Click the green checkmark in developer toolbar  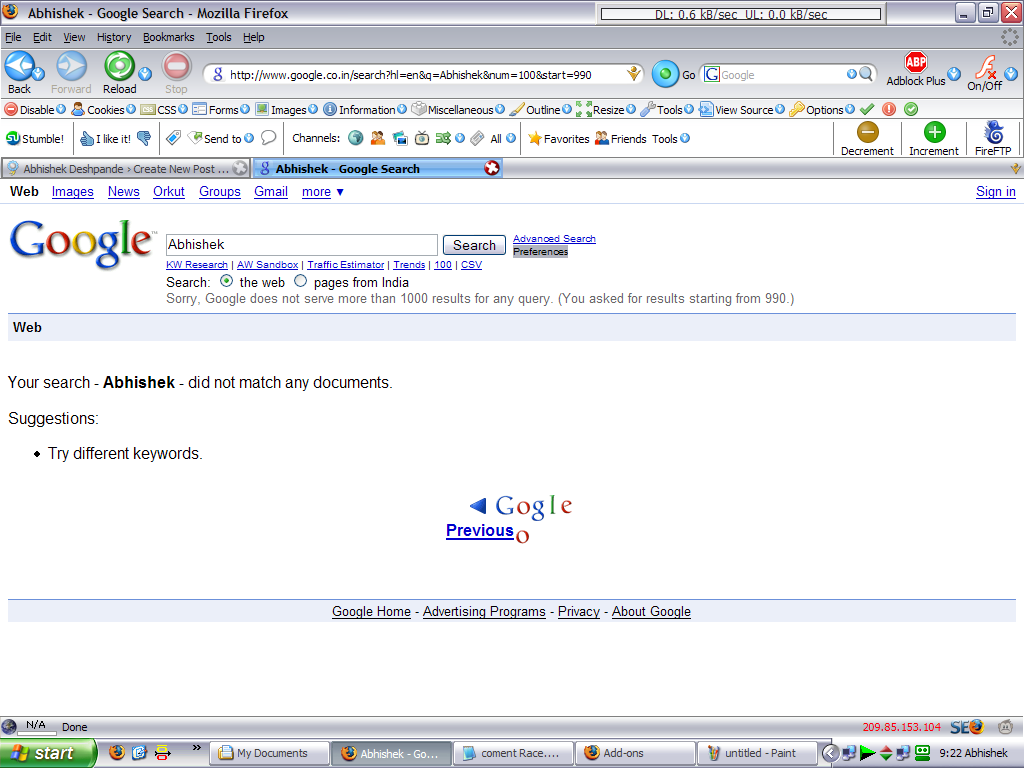tap(867, 109)
